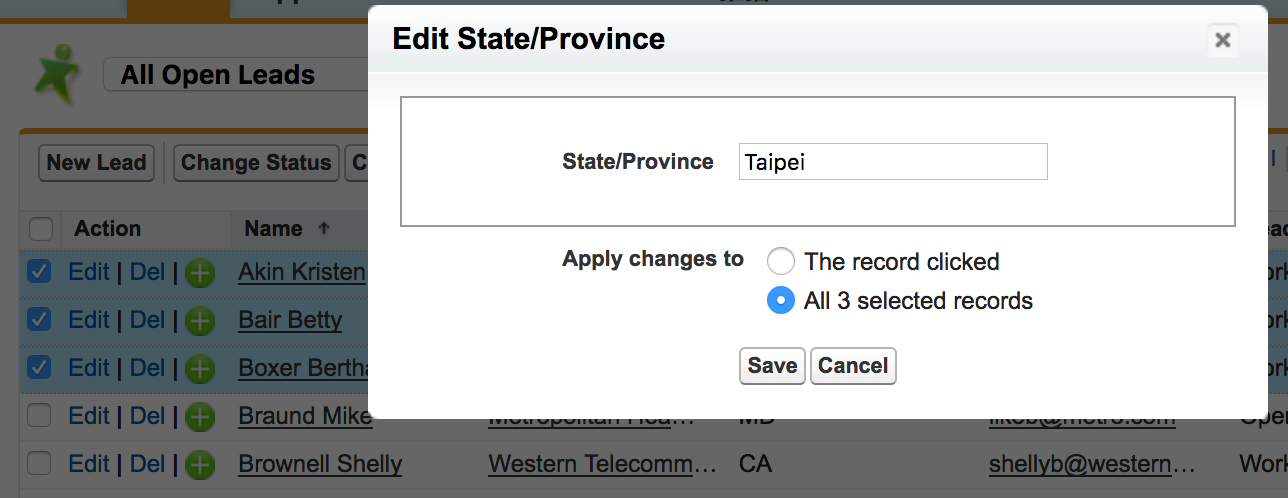This screenshot has height=498, width=1288.
Task: Uncheck the Akin Kristen row checkbox
Action: [x=39, y=272]
